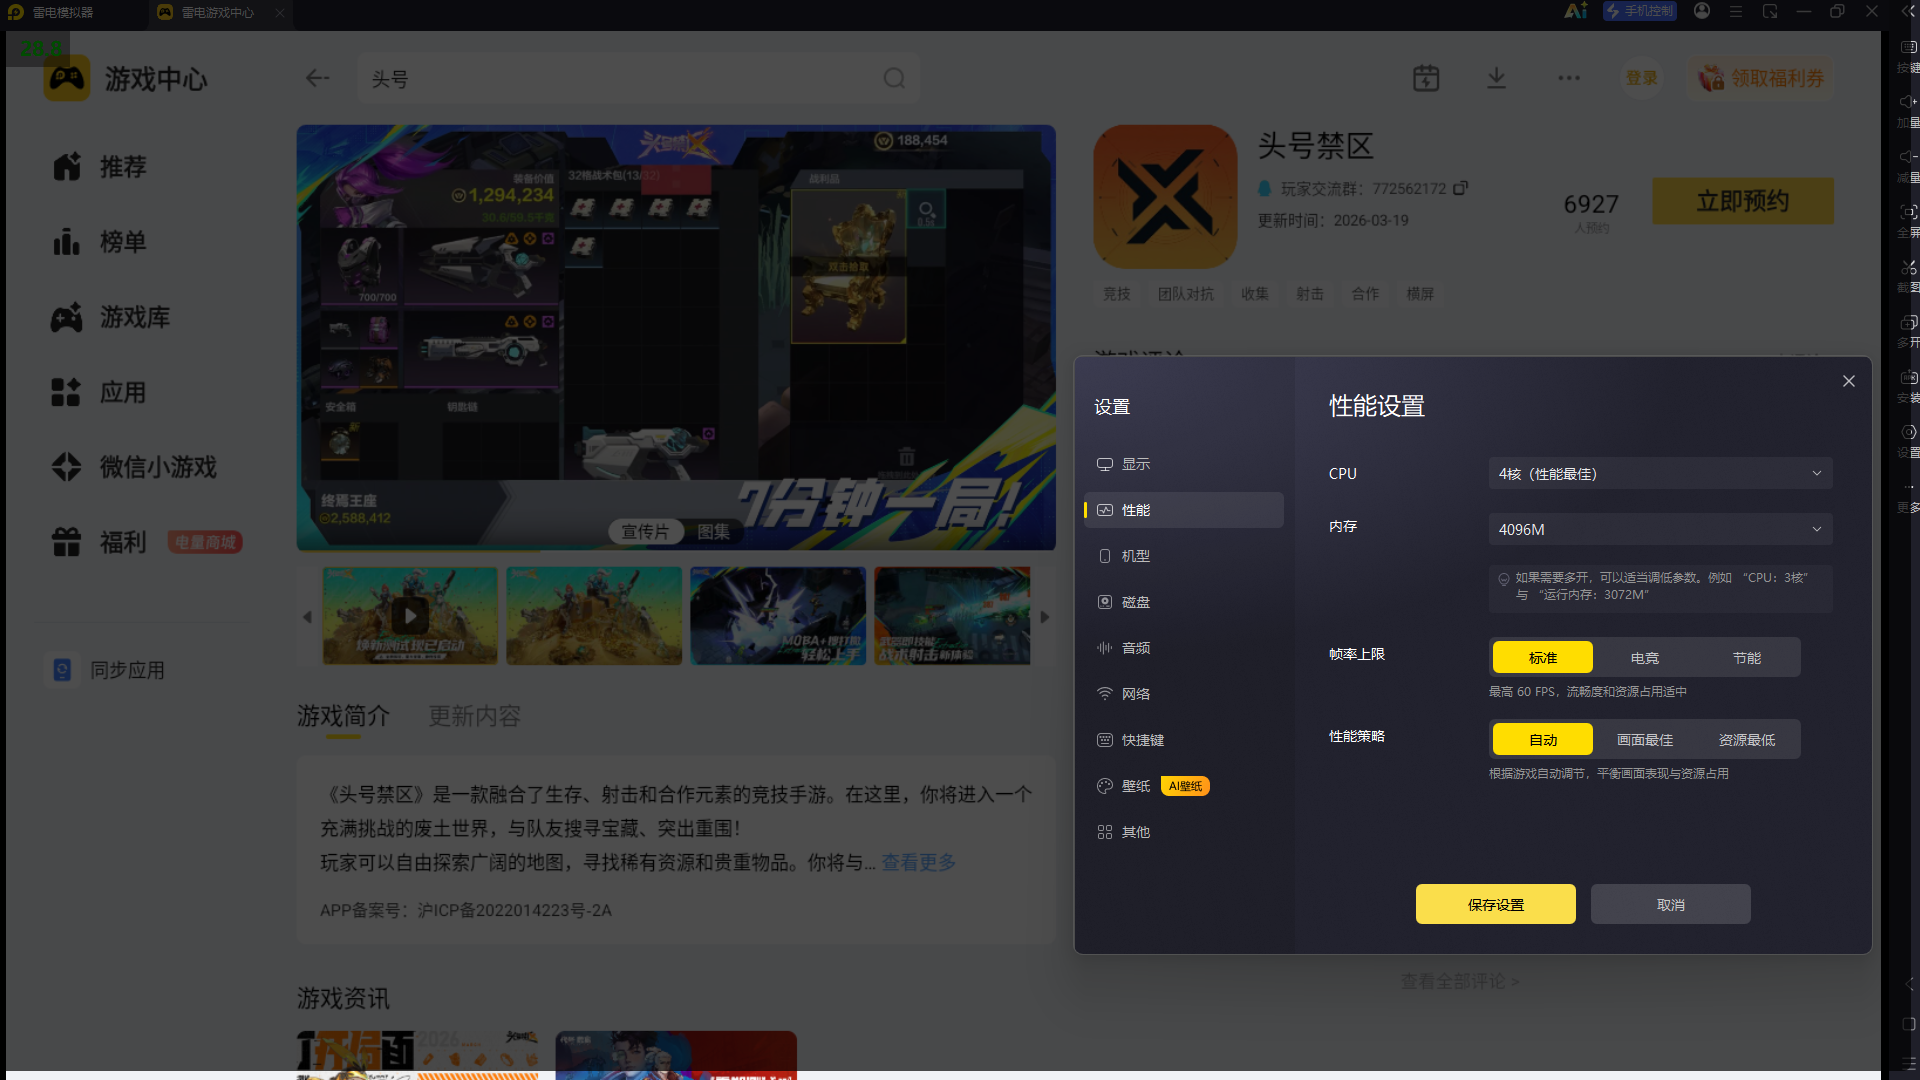Open the user account icon in title bar
The height and width of the screenshot is (1080, 1920).
coord(1702,11)
